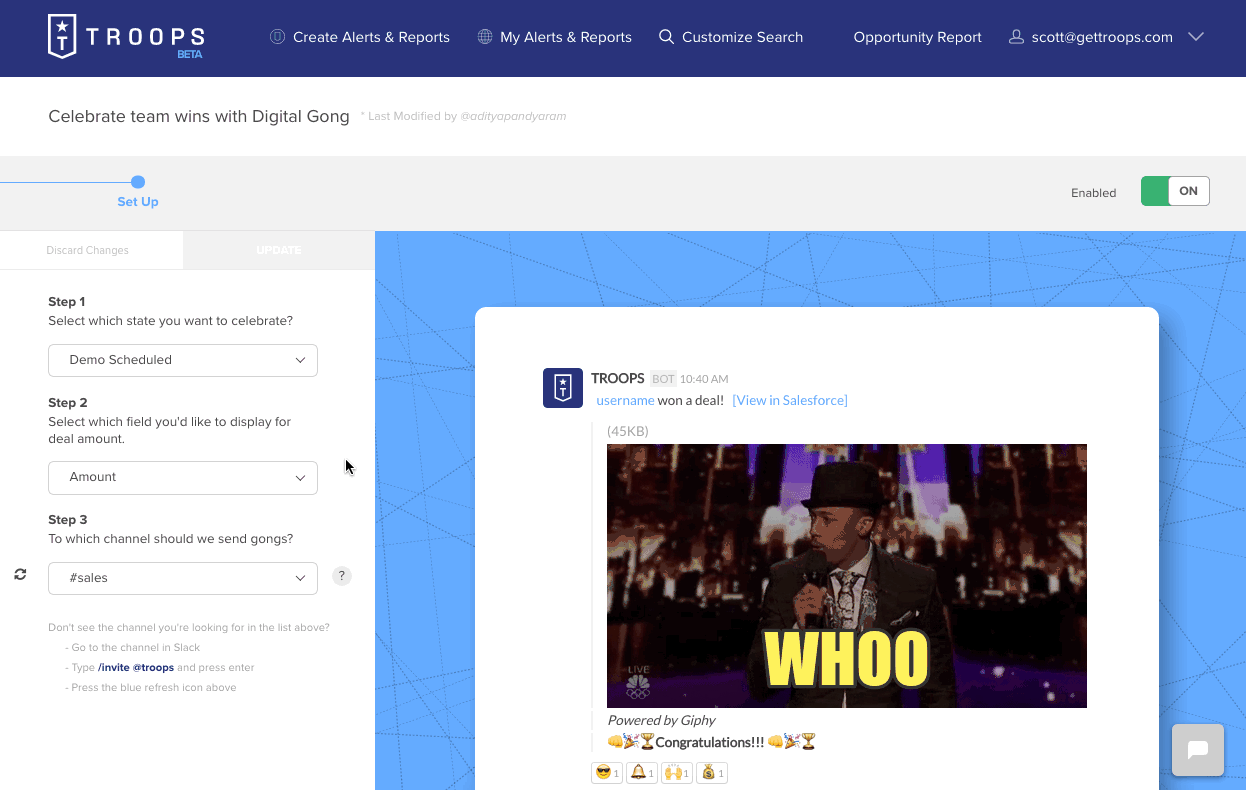
Task: Click the 'Step 3' heading
Action: point(68,519)
